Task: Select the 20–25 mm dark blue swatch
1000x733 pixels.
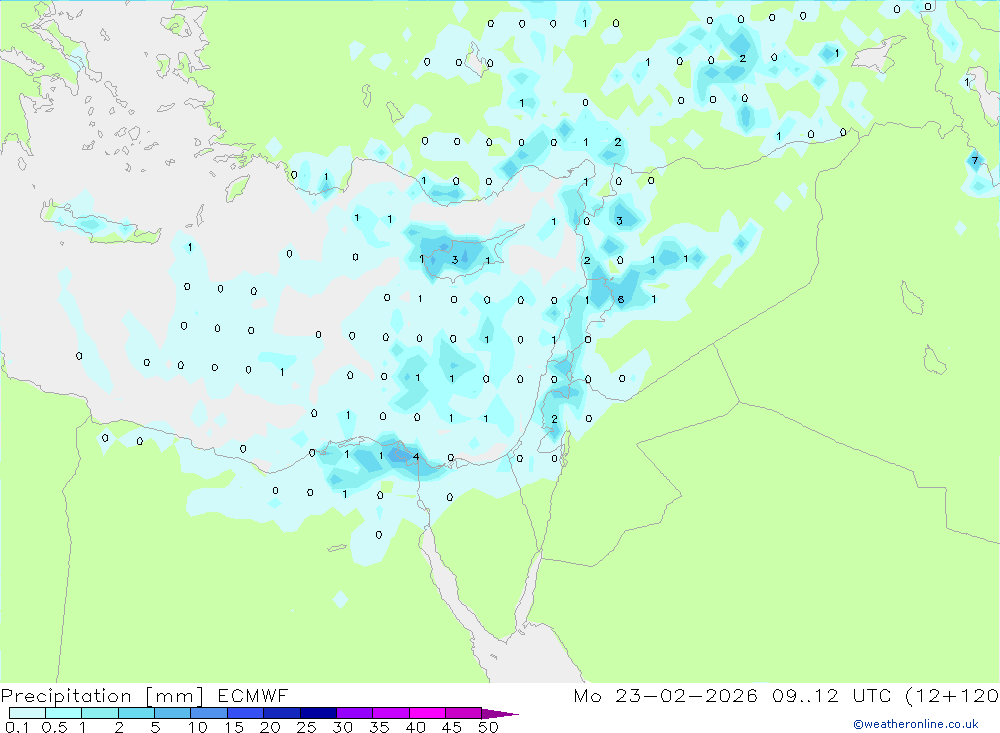Action: [x=281, y=713]
